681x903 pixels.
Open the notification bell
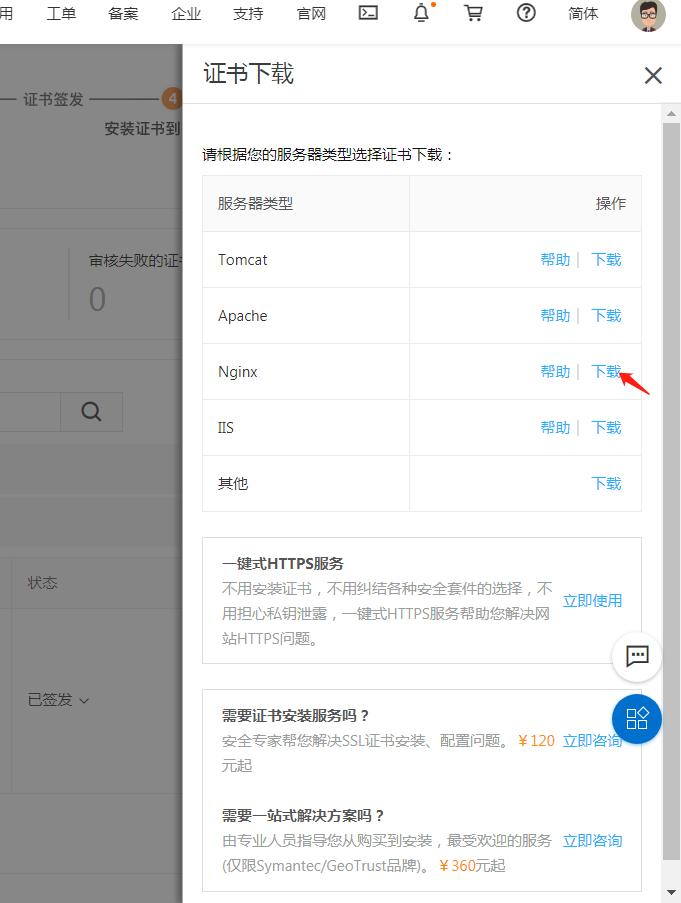click(x=422, y=14)
